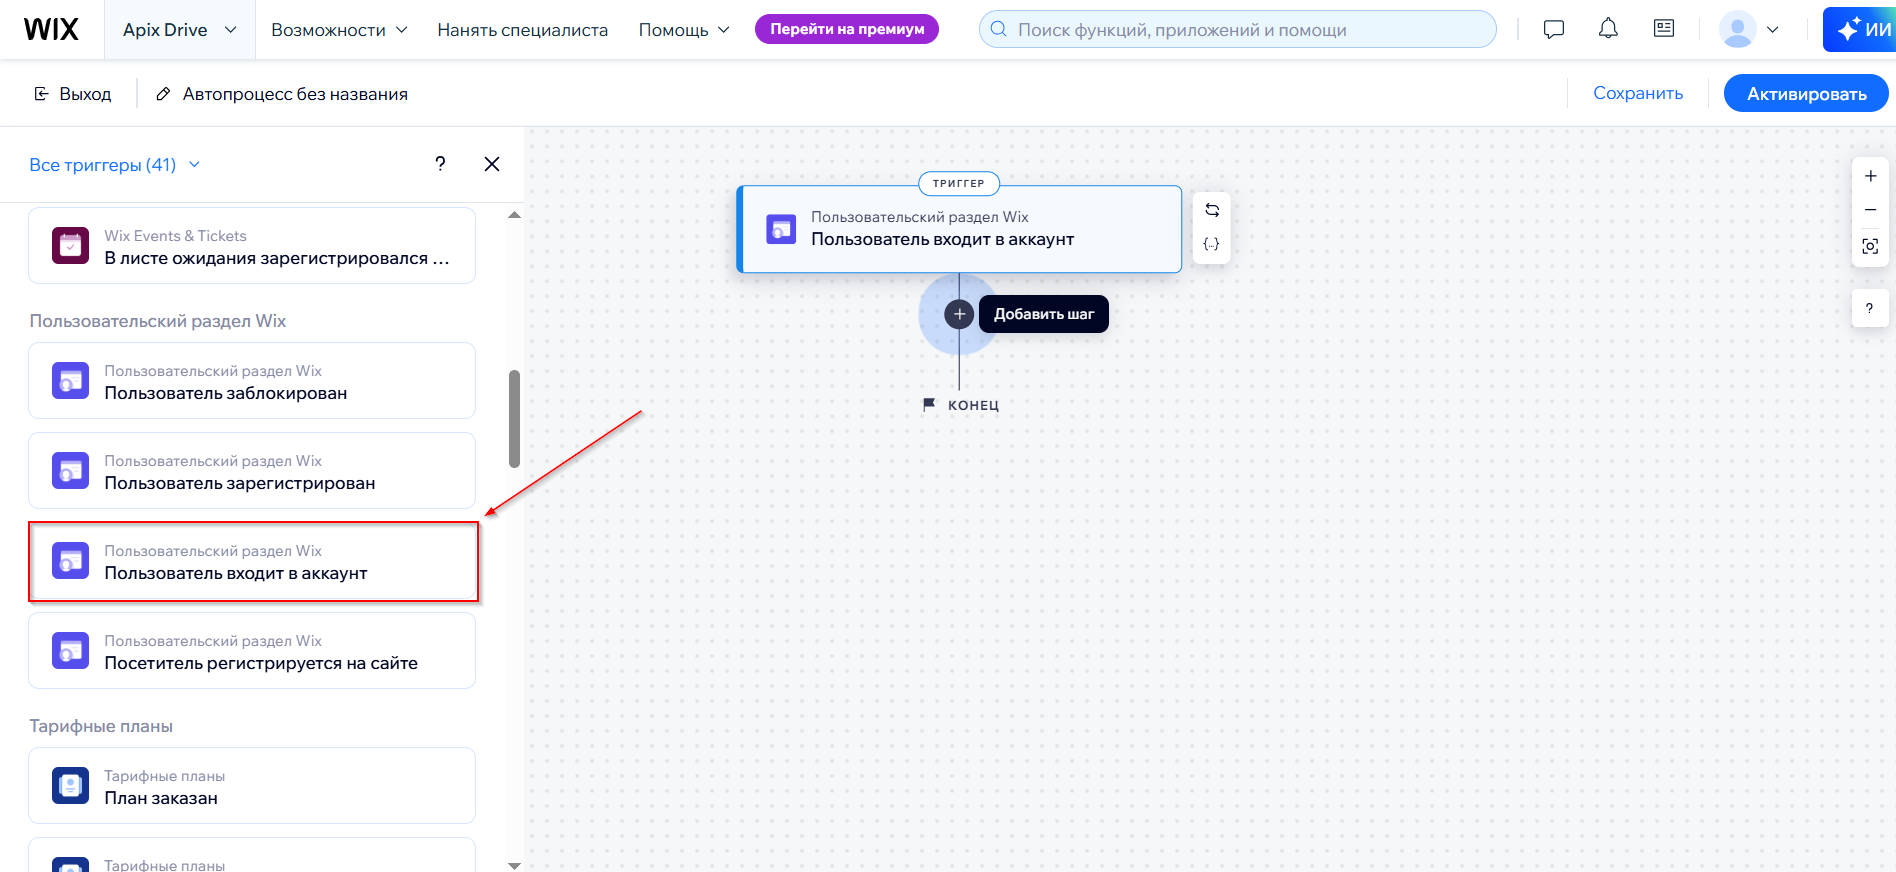Open trigger data braces icon

point(1211,244)
